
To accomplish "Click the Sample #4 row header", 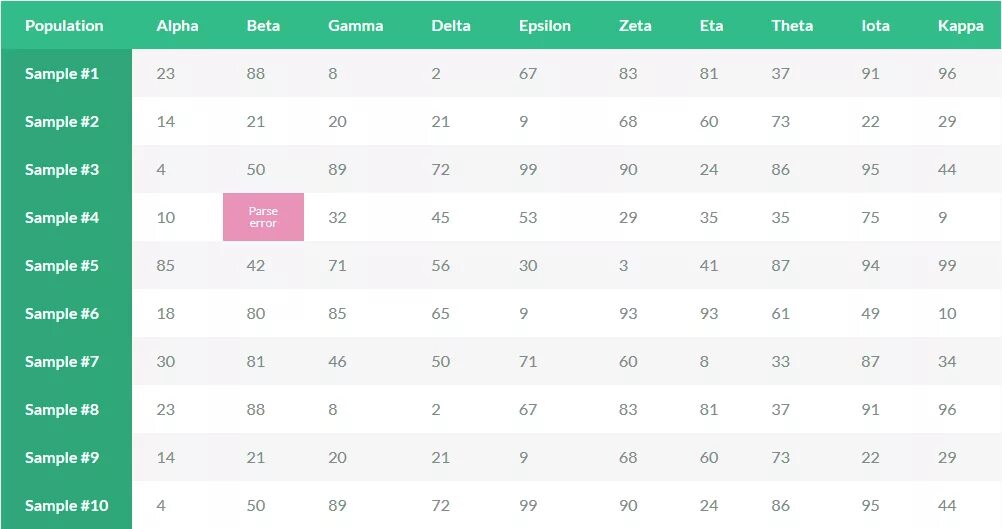I will pos(62,218).
